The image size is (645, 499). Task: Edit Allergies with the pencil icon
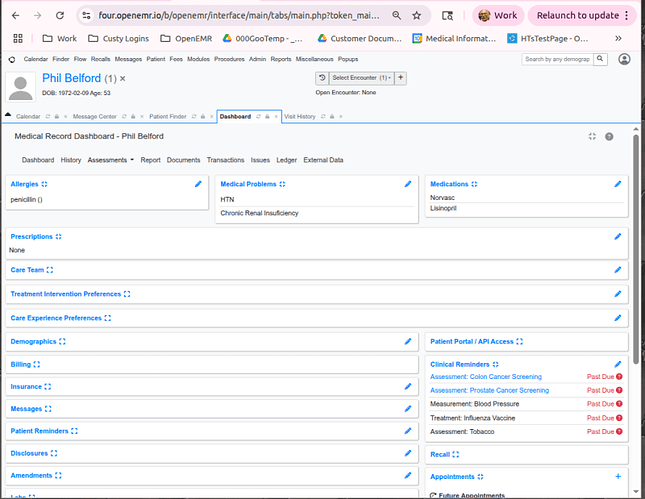coord(198,184)
